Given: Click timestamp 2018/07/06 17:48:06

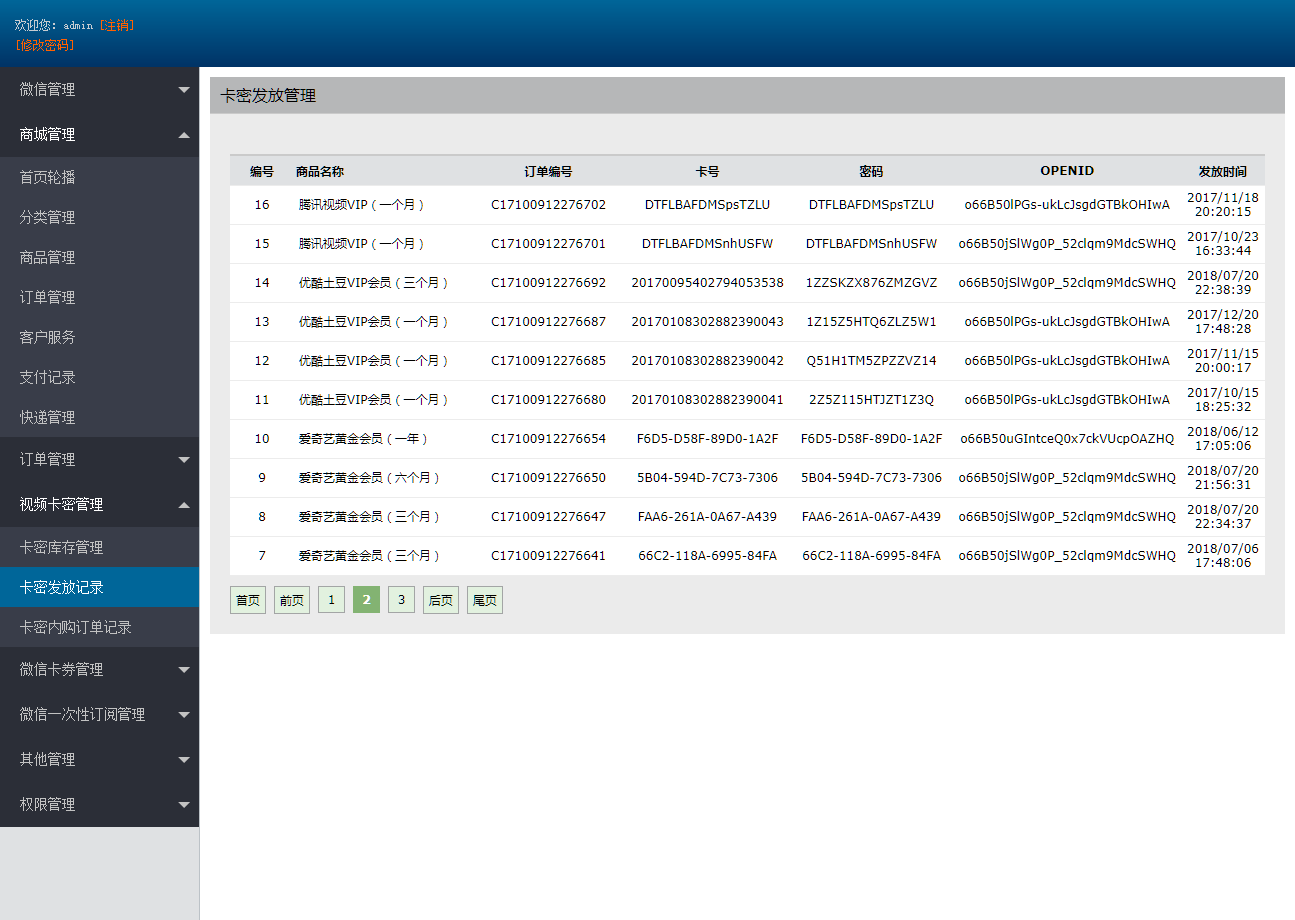Looking at the screenshot, I should (1223, 556).
